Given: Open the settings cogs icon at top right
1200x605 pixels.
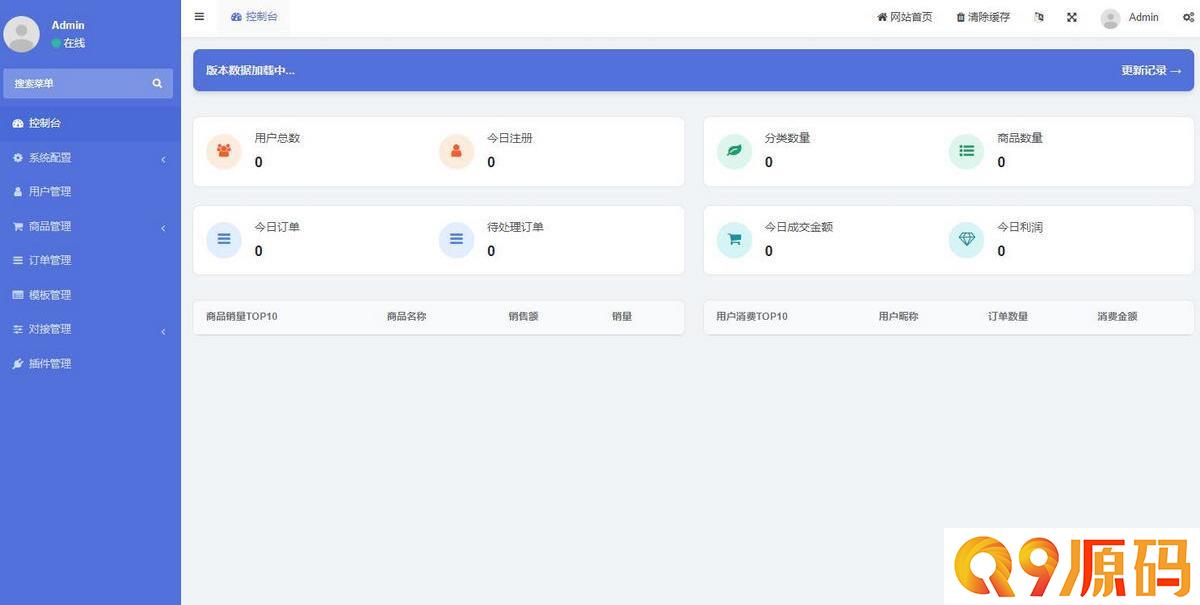Looking at the screenshot, I should click(1188, 17).
